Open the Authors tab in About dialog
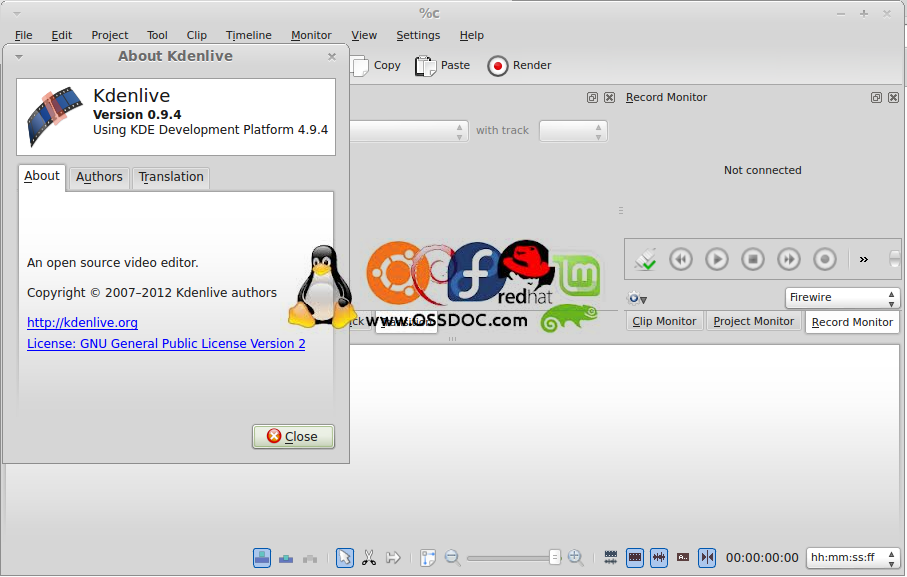Image resolution: width=907 pixels, height=577 pixels. [x=99, y=177]
